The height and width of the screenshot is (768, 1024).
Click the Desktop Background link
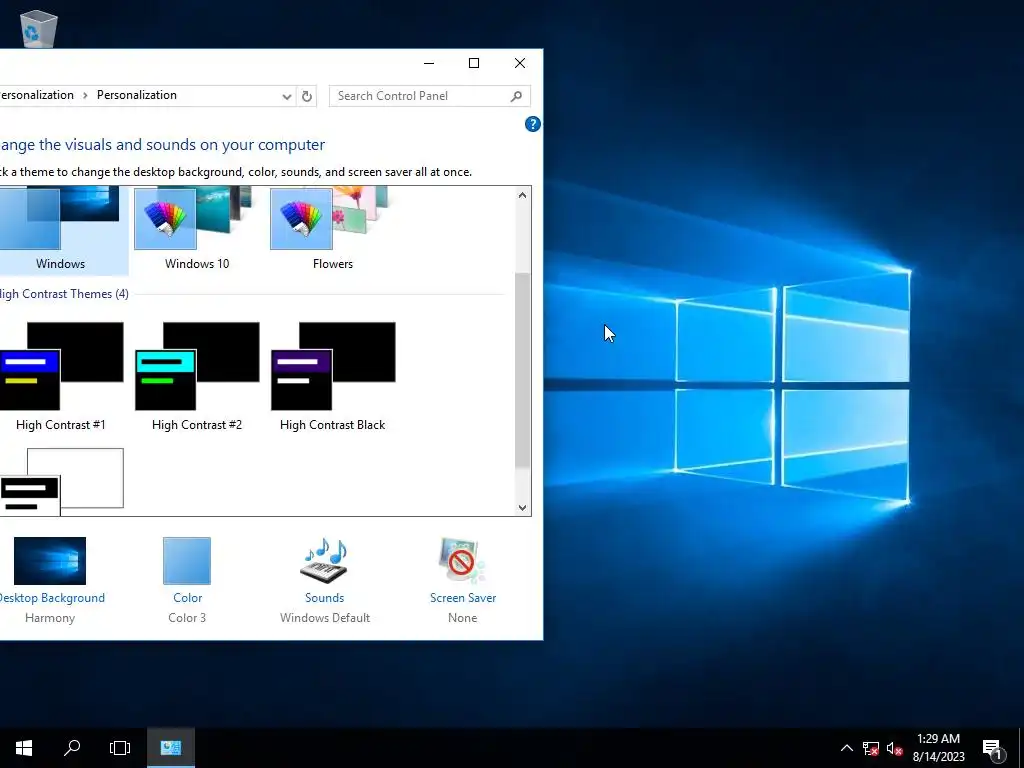point(51,598)
